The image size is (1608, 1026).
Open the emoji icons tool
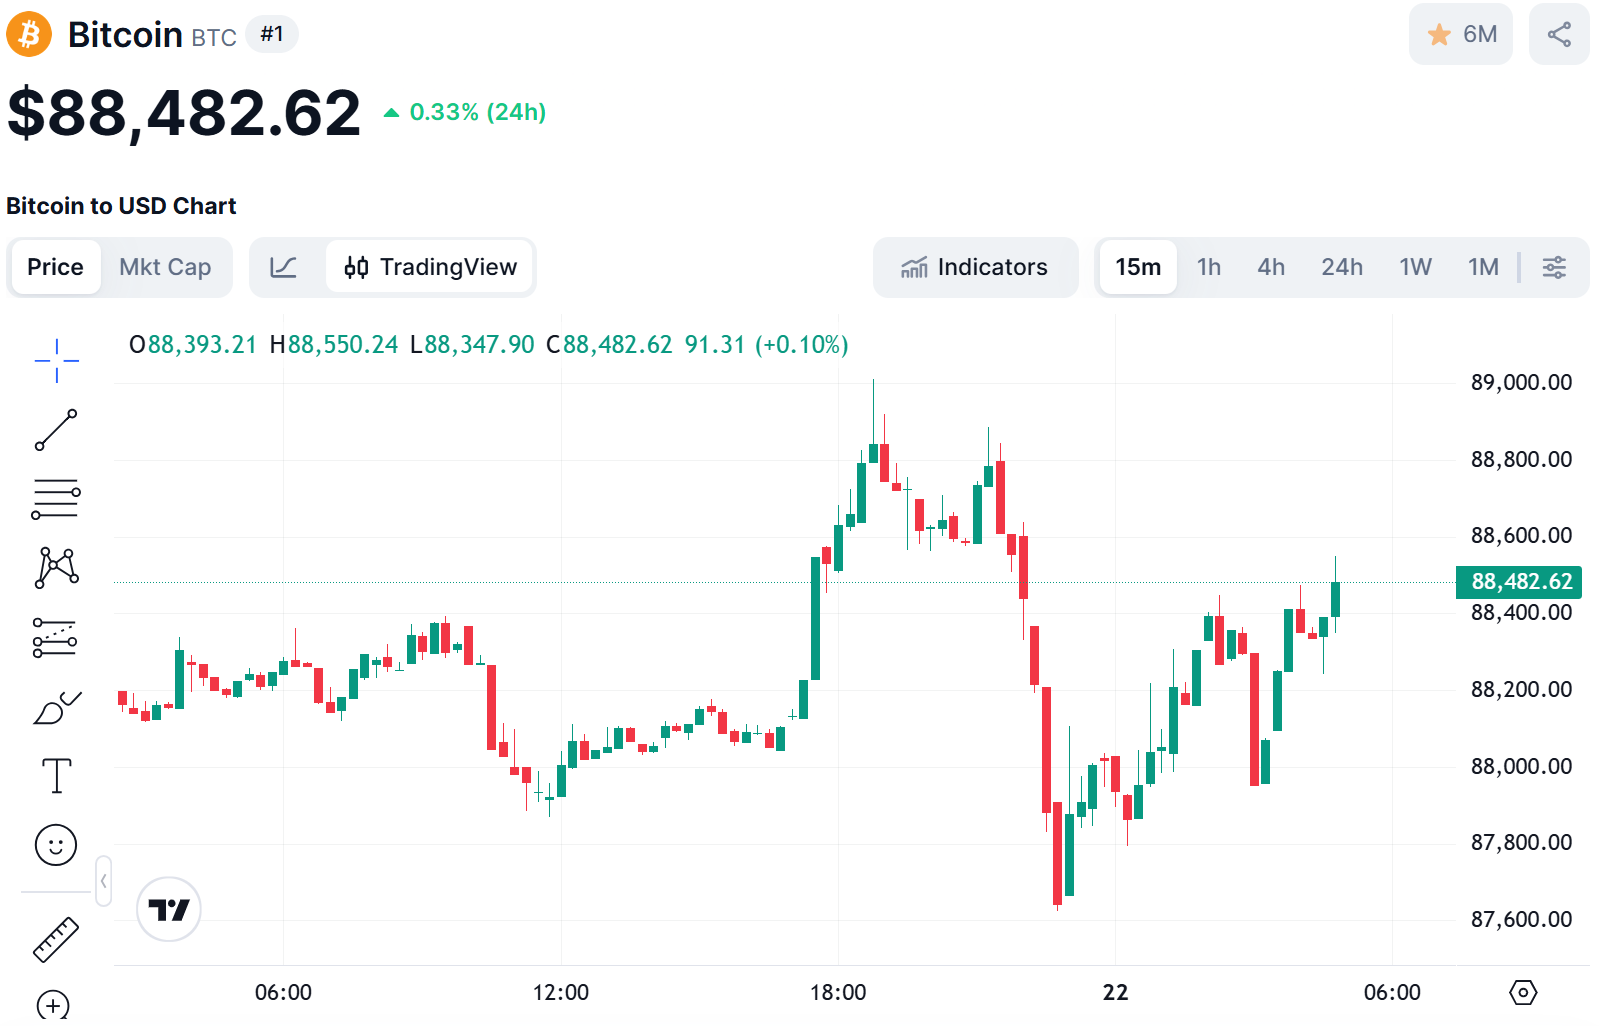coord(56,845)
